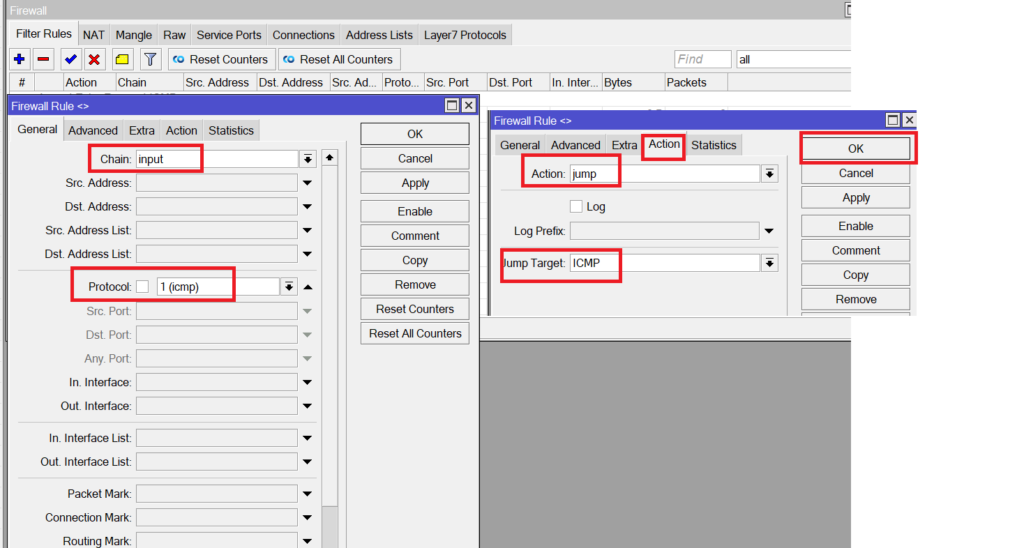Open the Jump Target dropdown list
The width and height of the screenshot is (1024, 548).
tap(769, 263)
